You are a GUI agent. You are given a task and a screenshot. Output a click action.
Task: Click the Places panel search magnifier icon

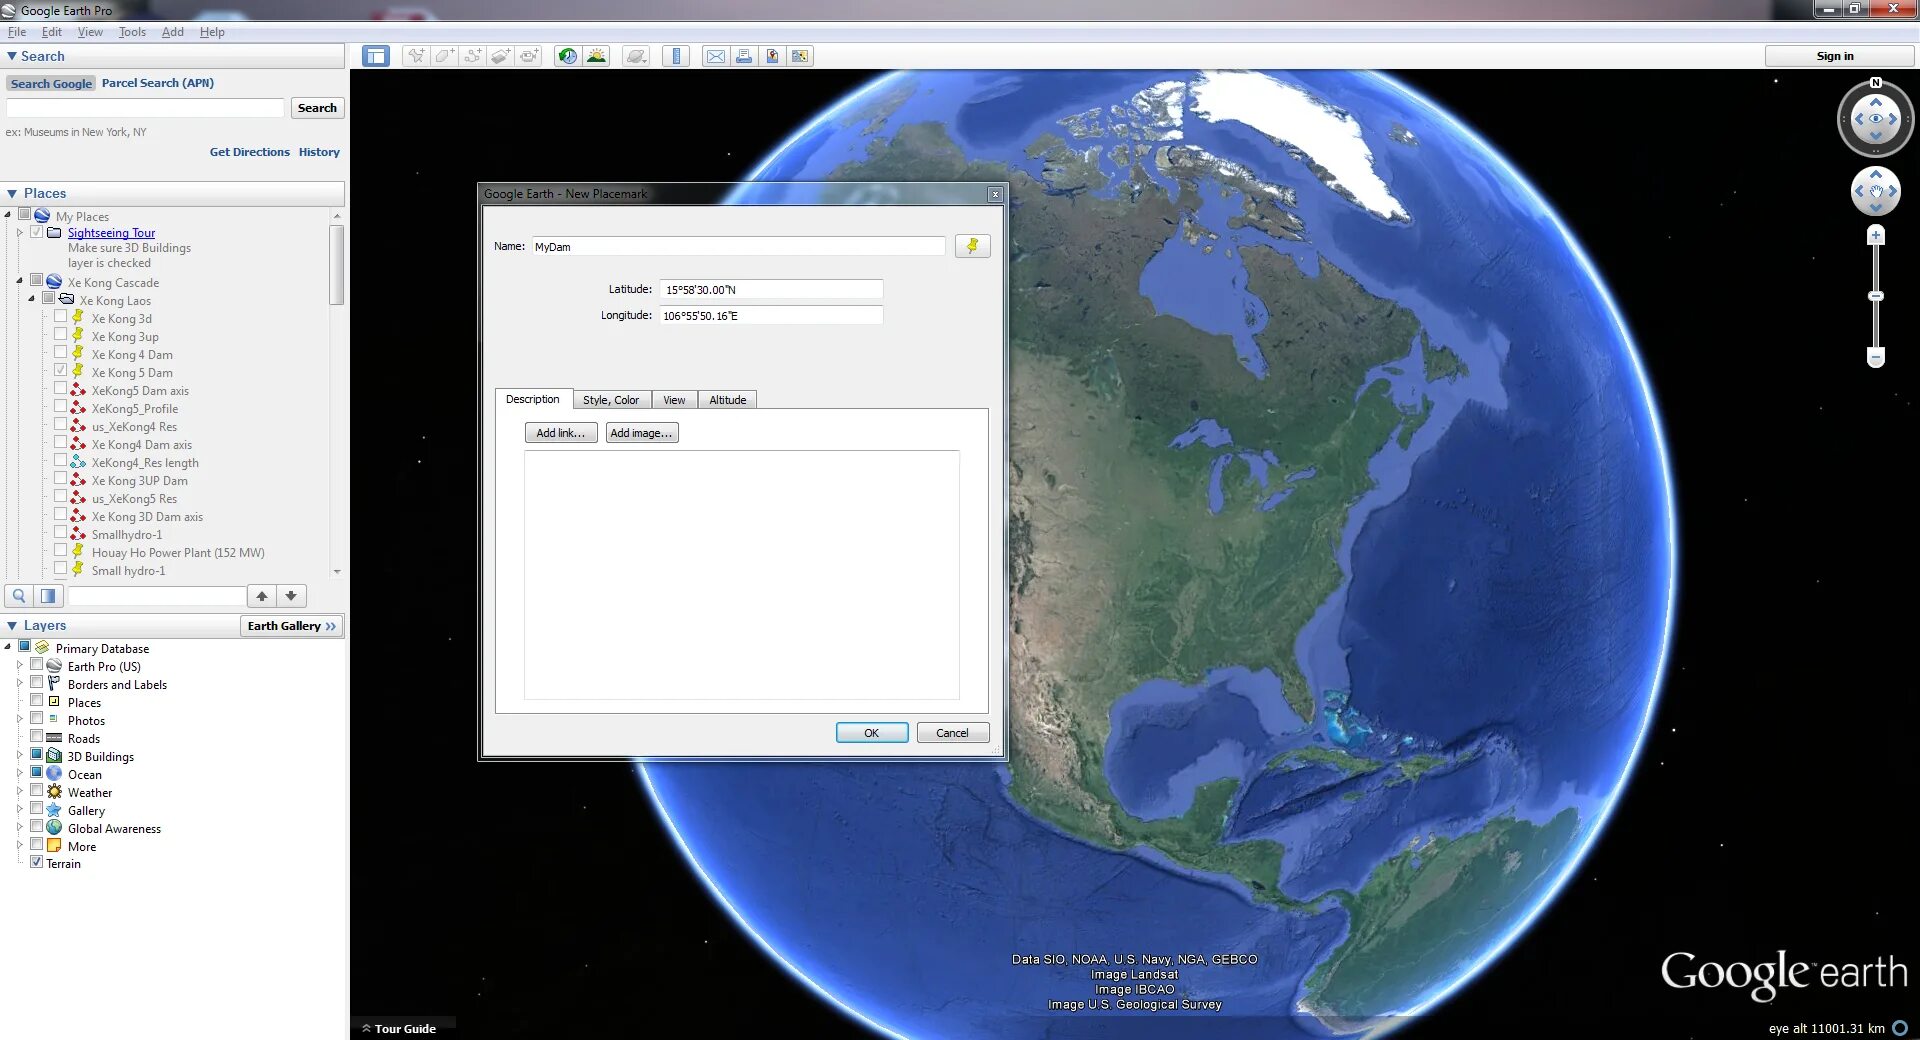(x=19, y=596)
